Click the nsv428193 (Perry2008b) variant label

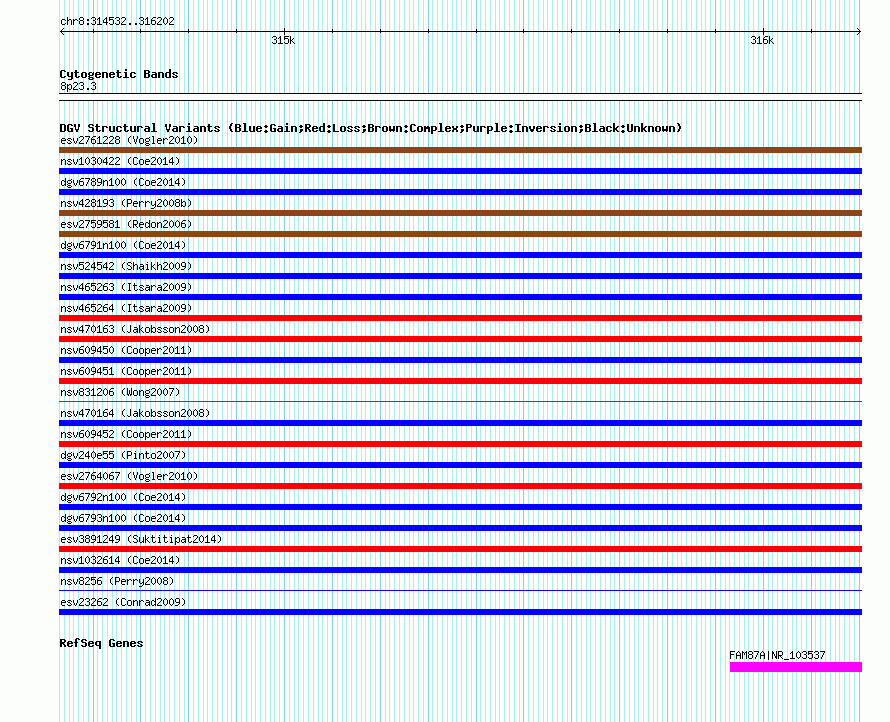[126, 203]
